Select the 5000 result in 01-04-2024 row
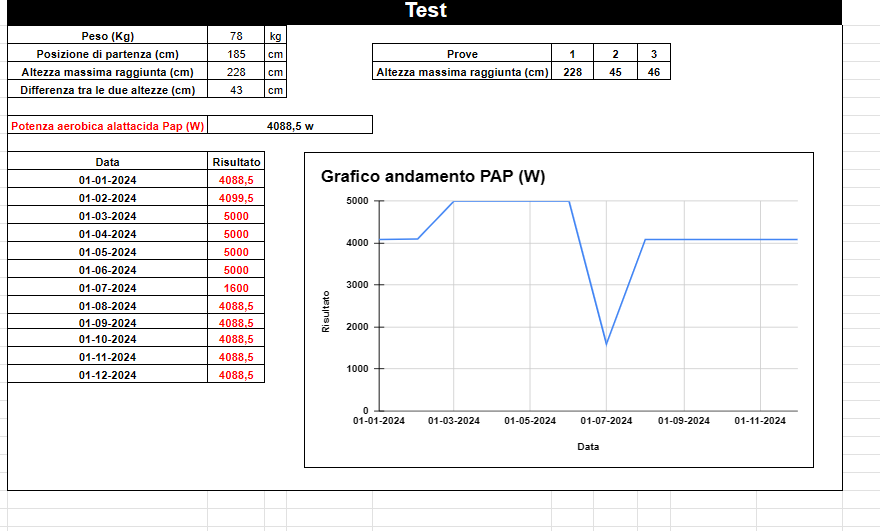Image resolution: width=880 pixels, height=531 pixels. [236, 233]
